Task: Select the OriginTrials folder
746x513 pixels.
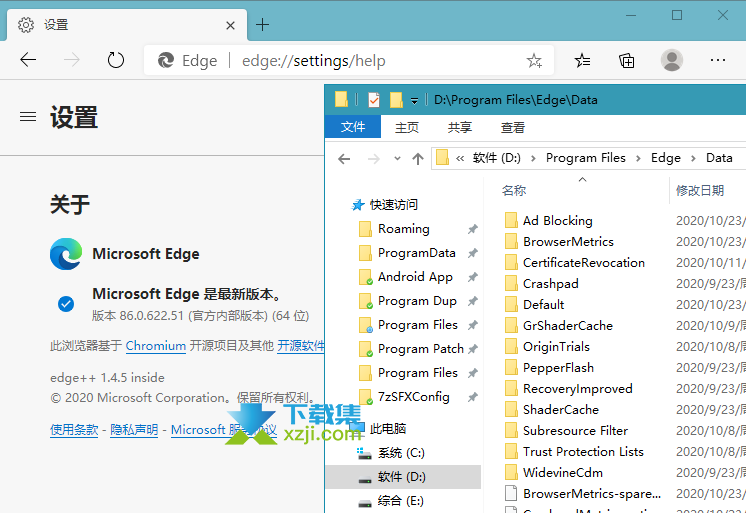Action: (x=556, y=347)
